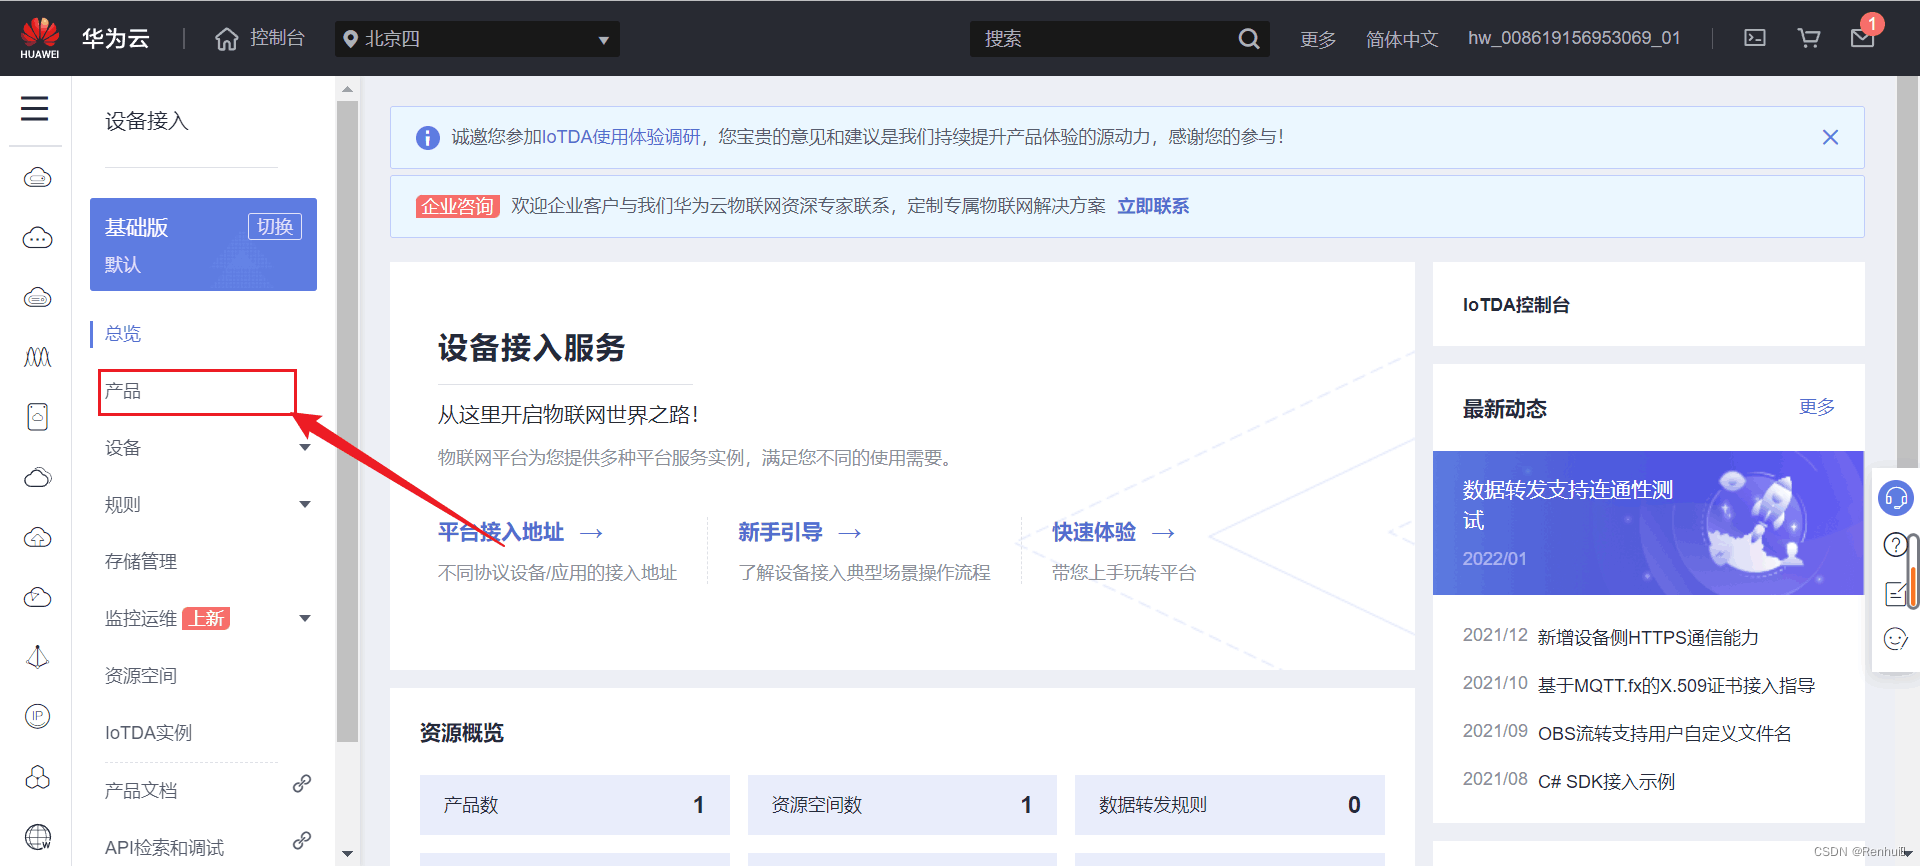Launch the CloudShell terminal icon
This screenshot has height=866, width=1920.
tap(1755, 38)
